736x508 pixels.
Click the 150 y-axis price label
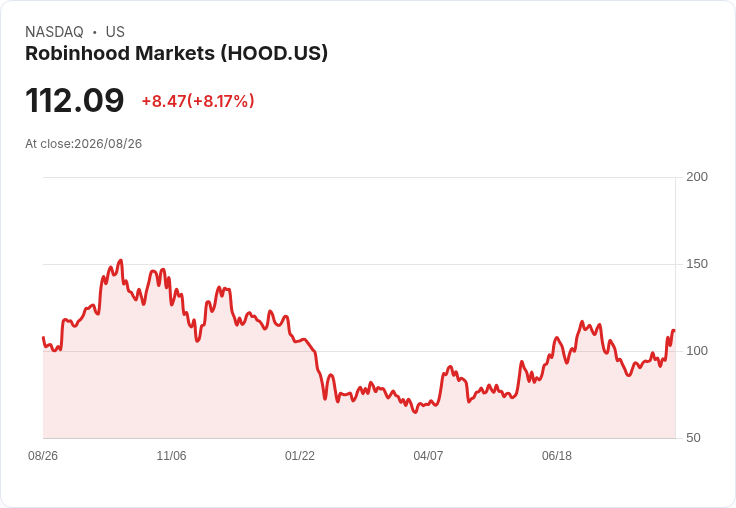point(697,264)
